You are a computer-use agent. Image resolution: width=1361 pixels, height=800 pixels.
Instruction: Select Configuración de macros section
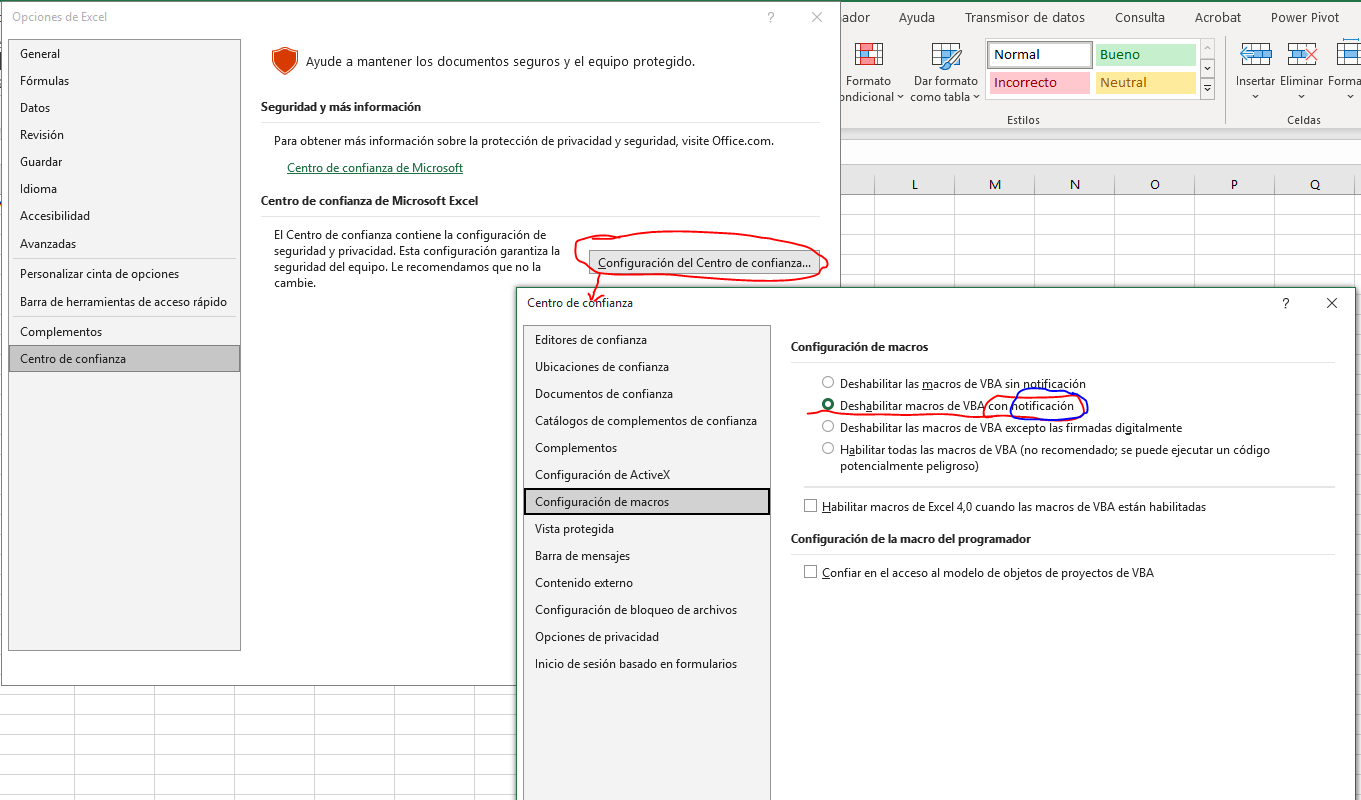click(647, 502)
